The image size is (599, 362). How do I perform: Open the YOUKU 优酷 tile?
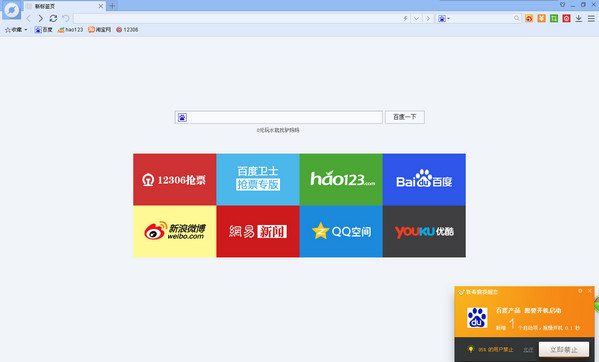pyautogui.click(x=424, y=231)
